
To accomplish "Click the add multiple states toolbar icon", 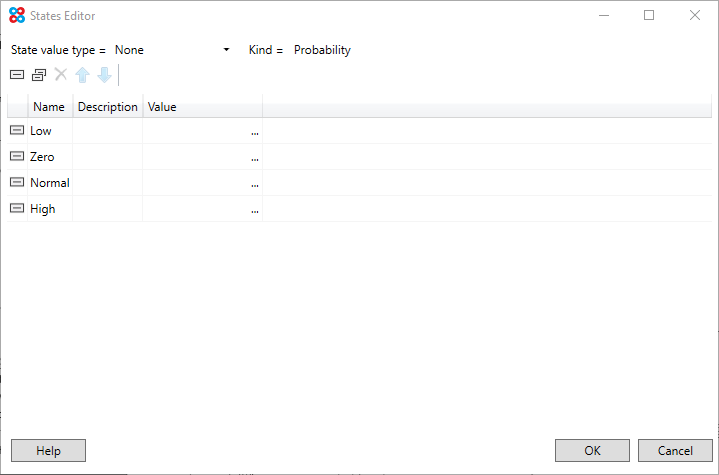I will [39, 75].
